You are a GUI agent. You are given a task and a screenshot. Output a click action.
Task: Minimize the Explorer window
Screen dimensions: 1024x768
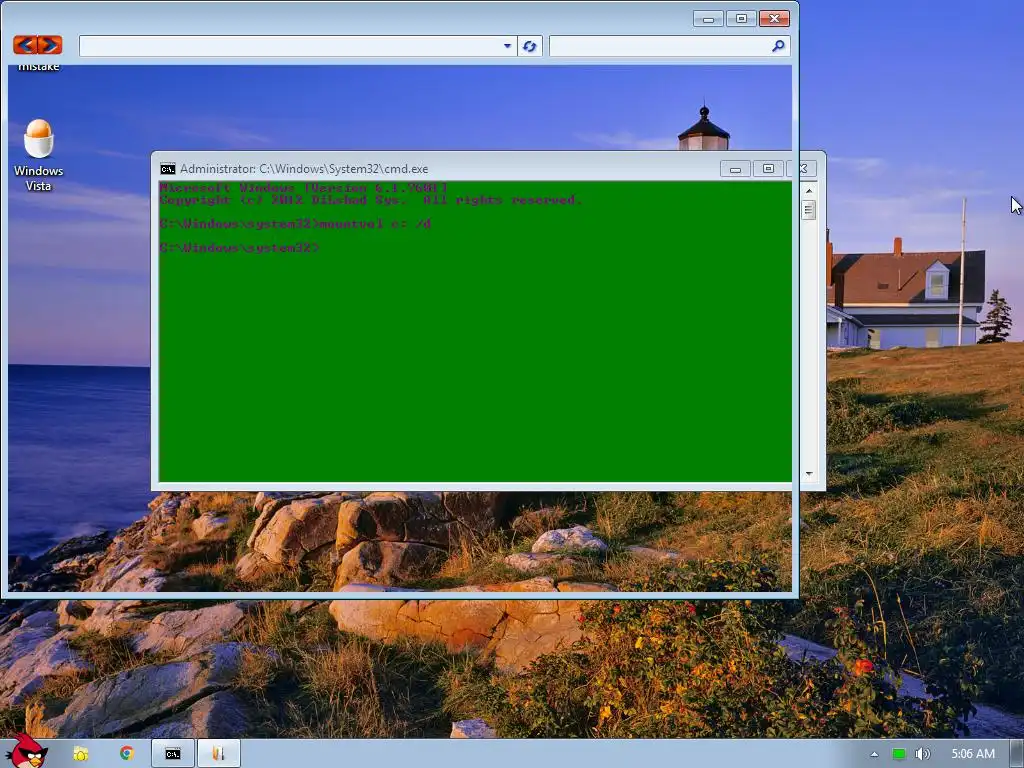709,19
